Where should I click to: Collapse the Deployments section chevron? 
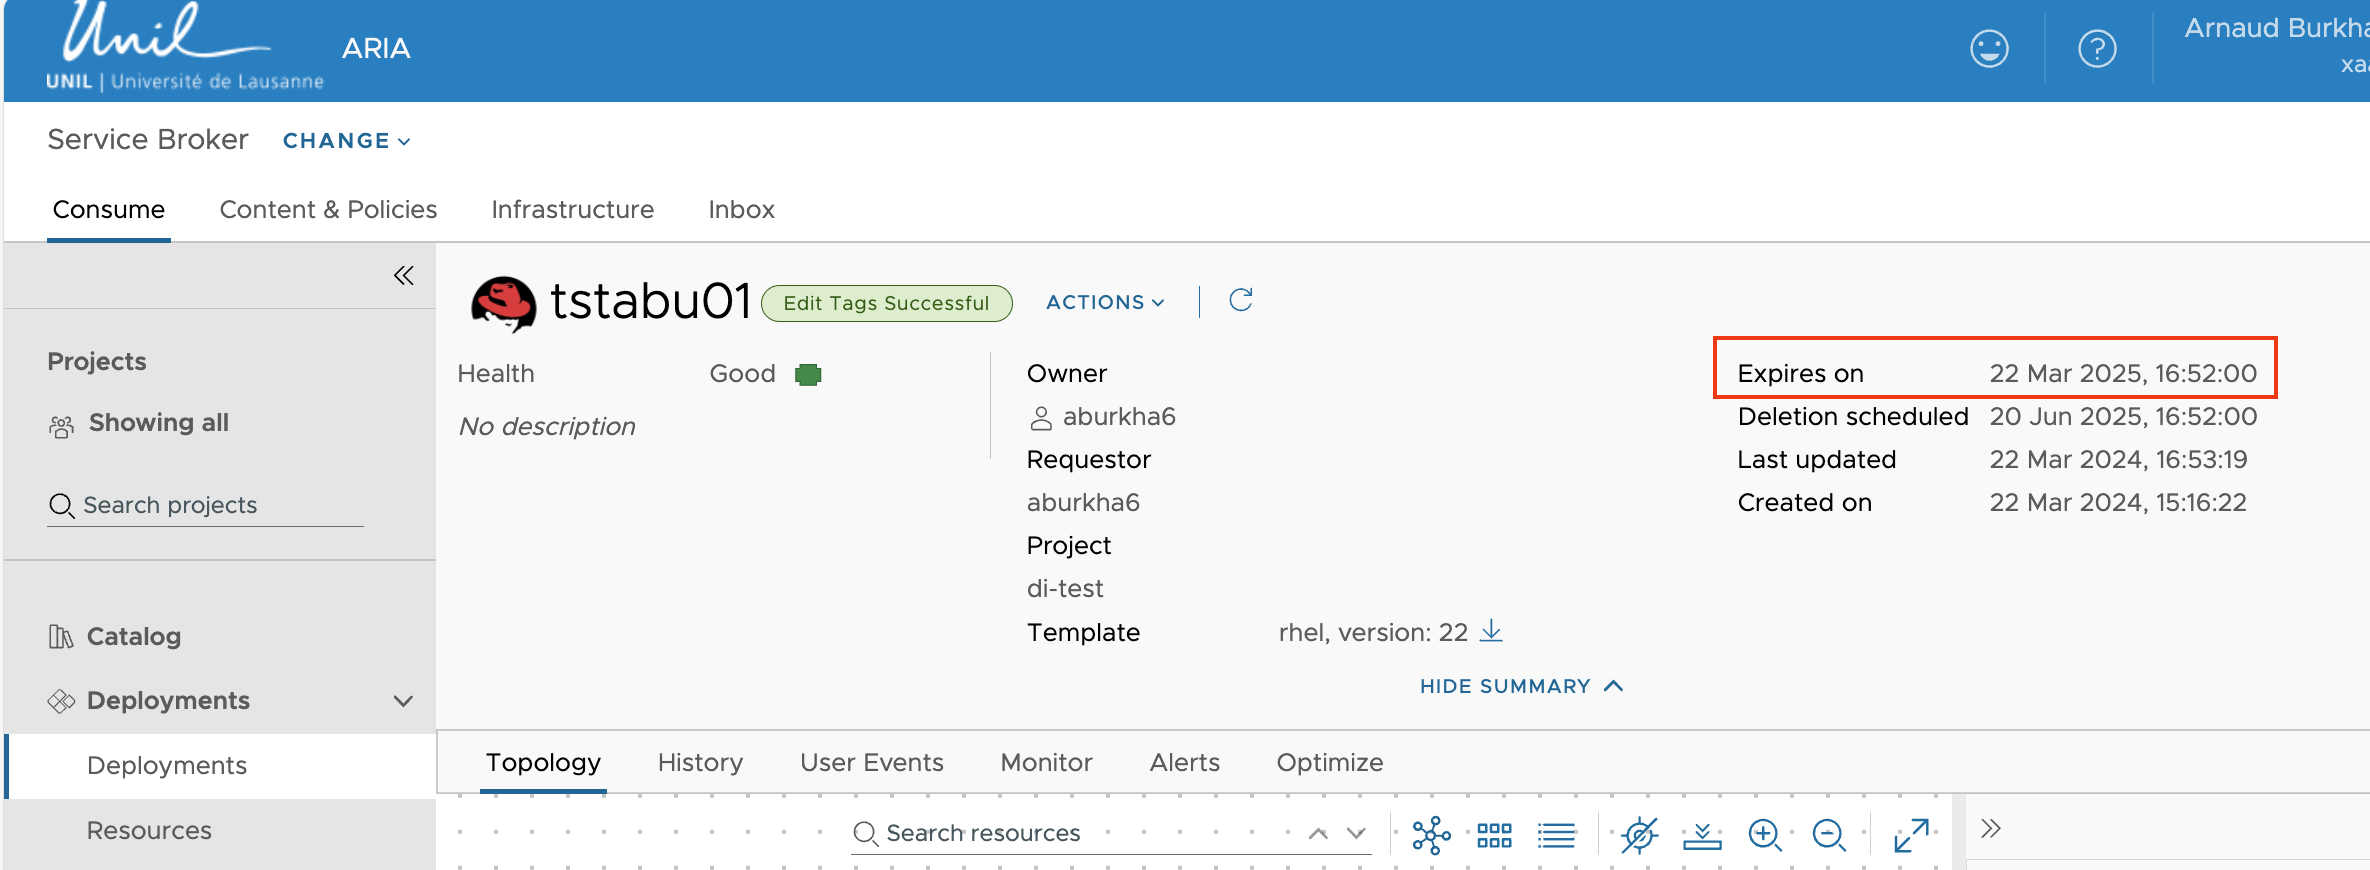pos(403,701)
